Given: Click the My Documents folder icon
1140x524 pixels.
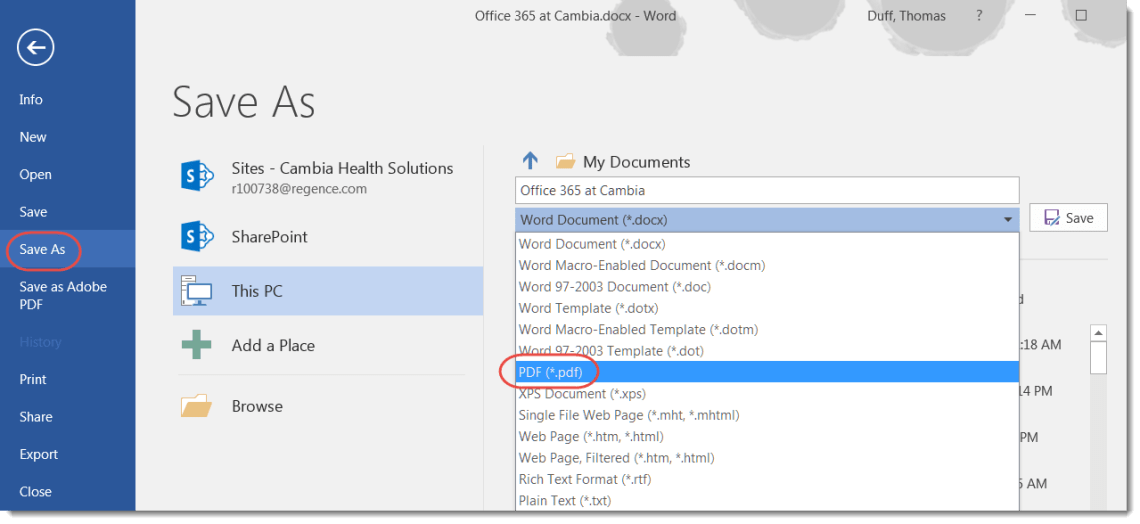Looking at the screenshot, I should [x=565, y=161].
